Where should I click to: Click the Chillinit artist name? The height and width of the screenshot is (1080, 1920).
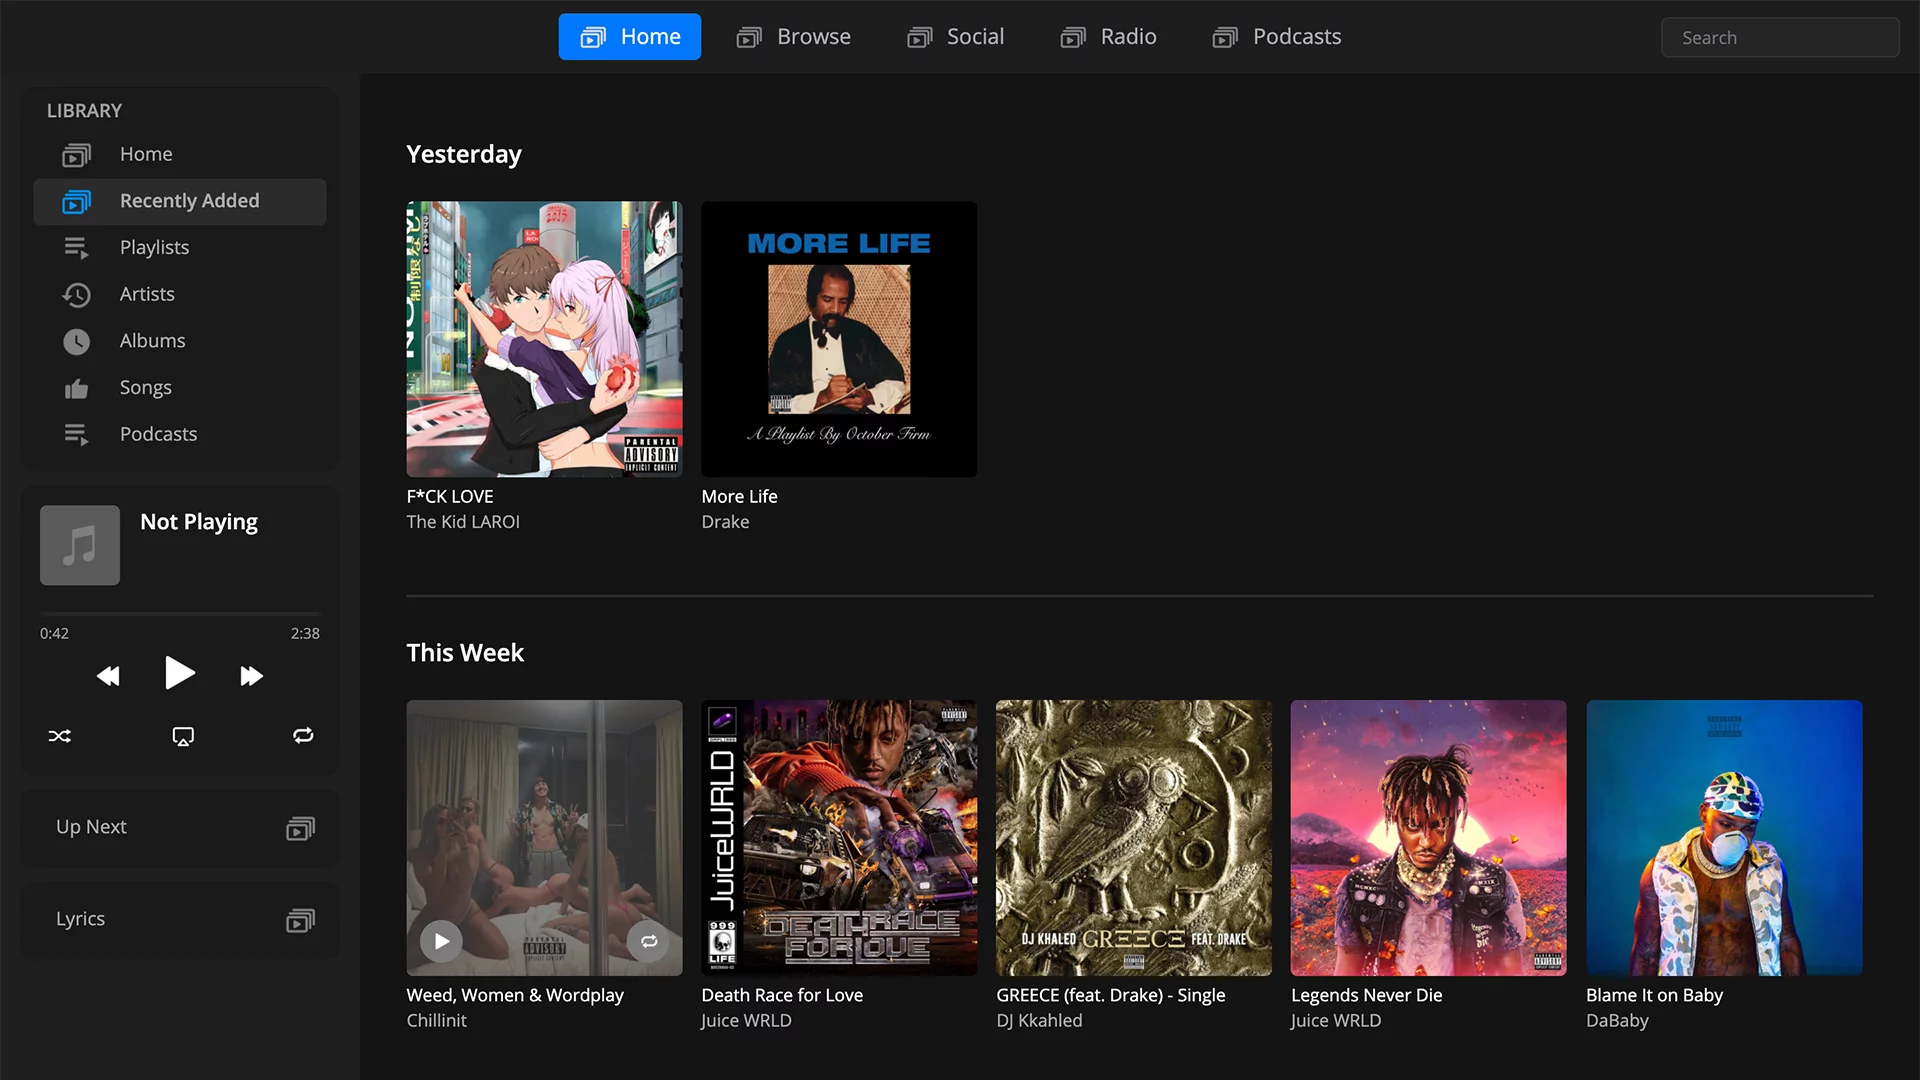pos(437,1021)
